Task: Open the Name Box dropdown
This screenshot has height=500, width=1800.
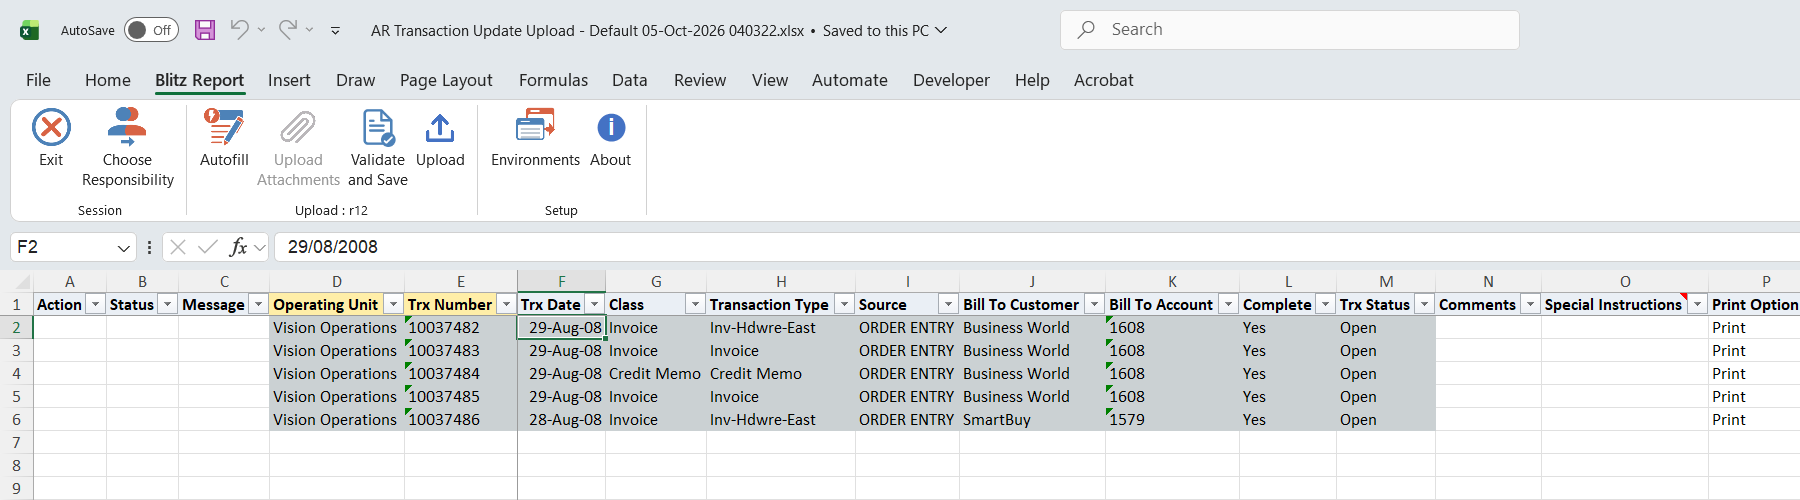Action: click(x=124, y=247)
